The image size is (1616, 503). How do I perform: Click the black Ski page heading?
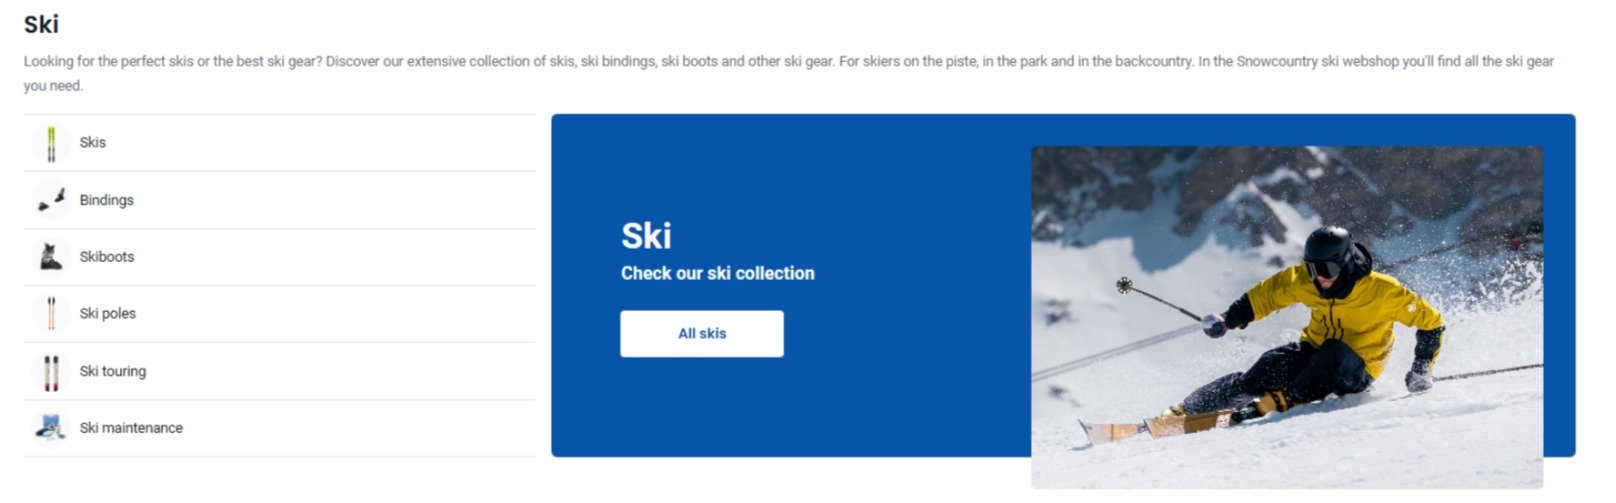coord(41,24)
